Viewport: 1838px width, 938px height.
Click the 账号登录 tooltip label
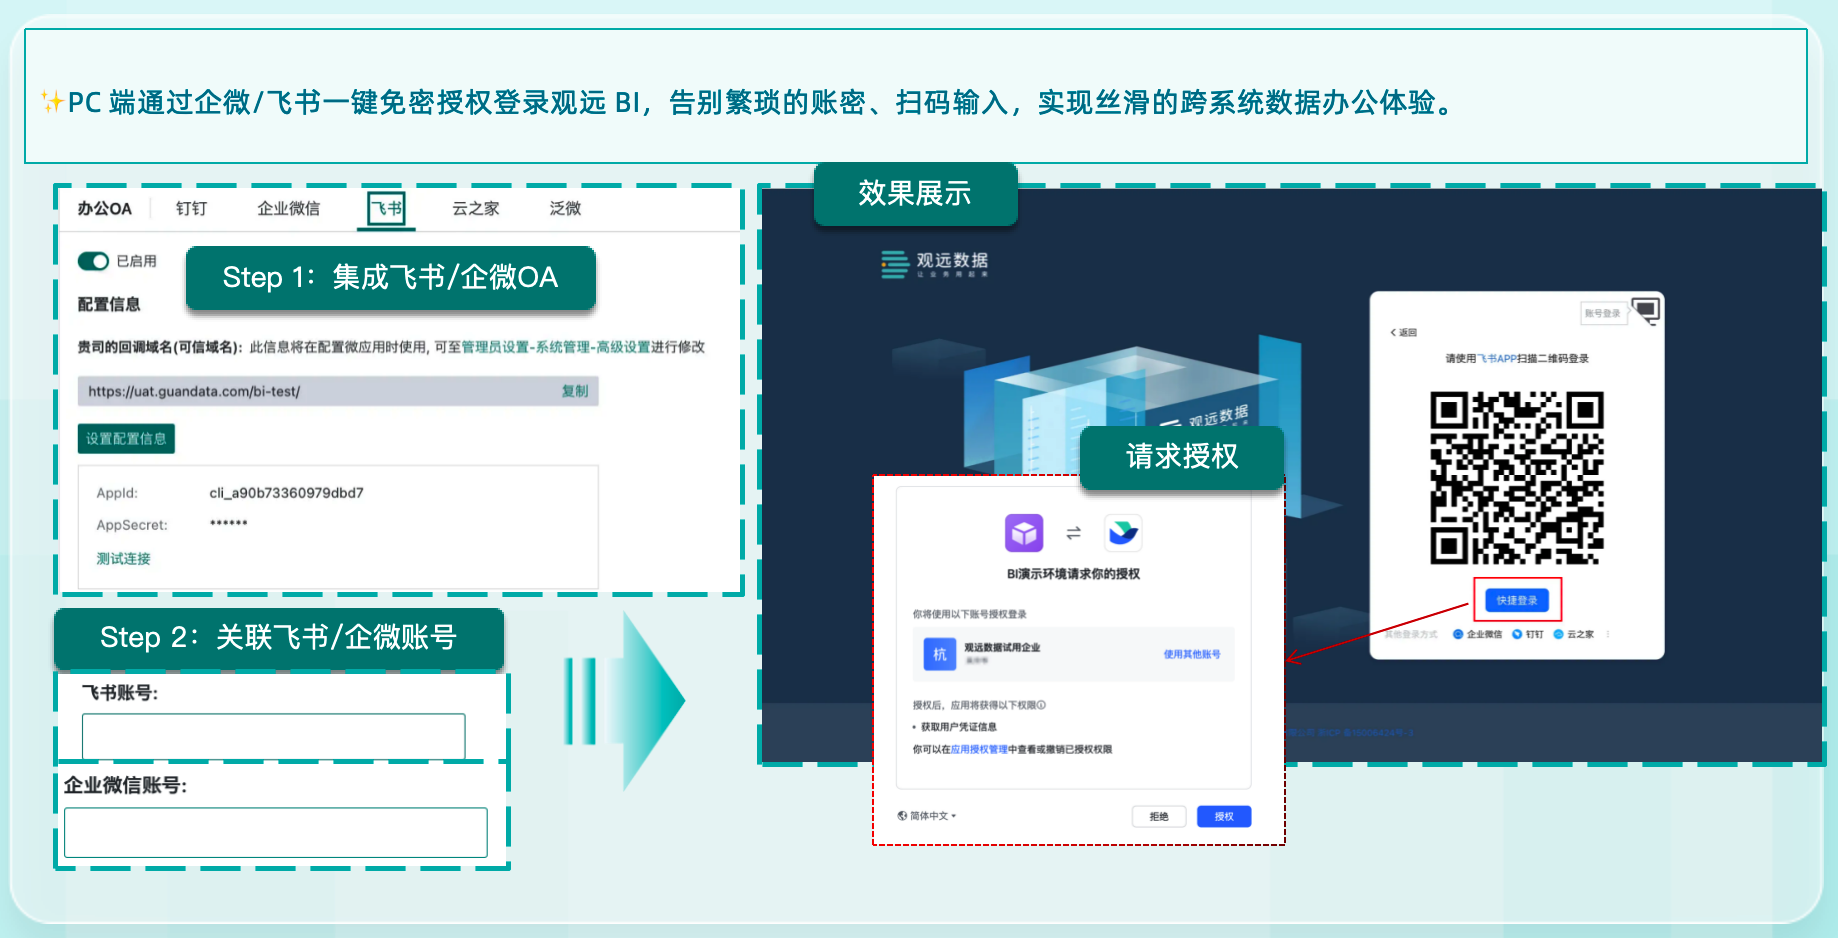coord(1602,313)
